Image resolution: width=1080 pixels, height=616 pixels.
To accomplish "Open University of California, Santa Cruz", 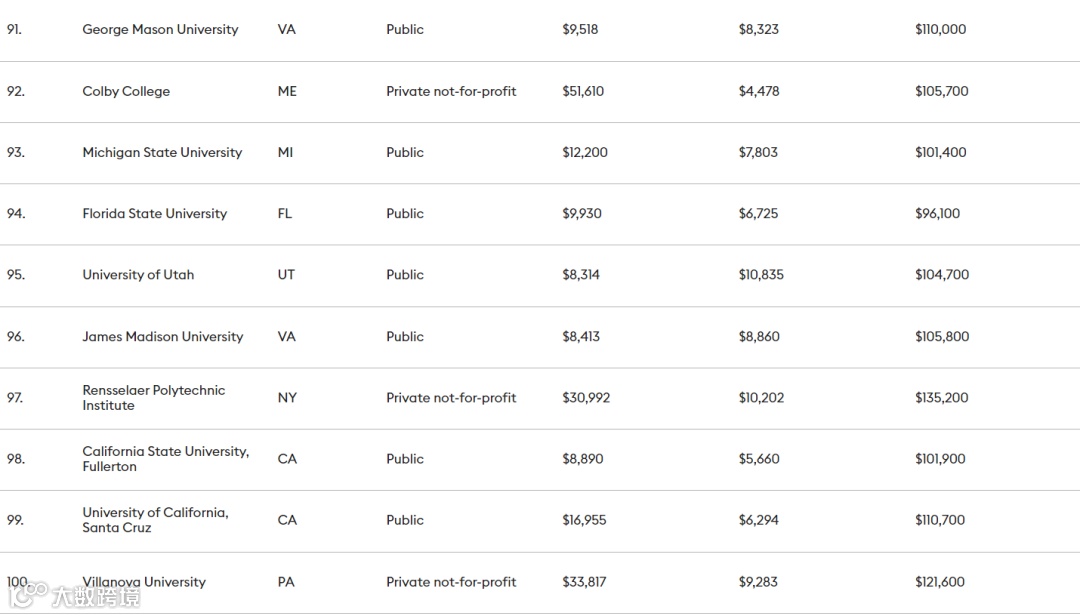I will 155,520.
